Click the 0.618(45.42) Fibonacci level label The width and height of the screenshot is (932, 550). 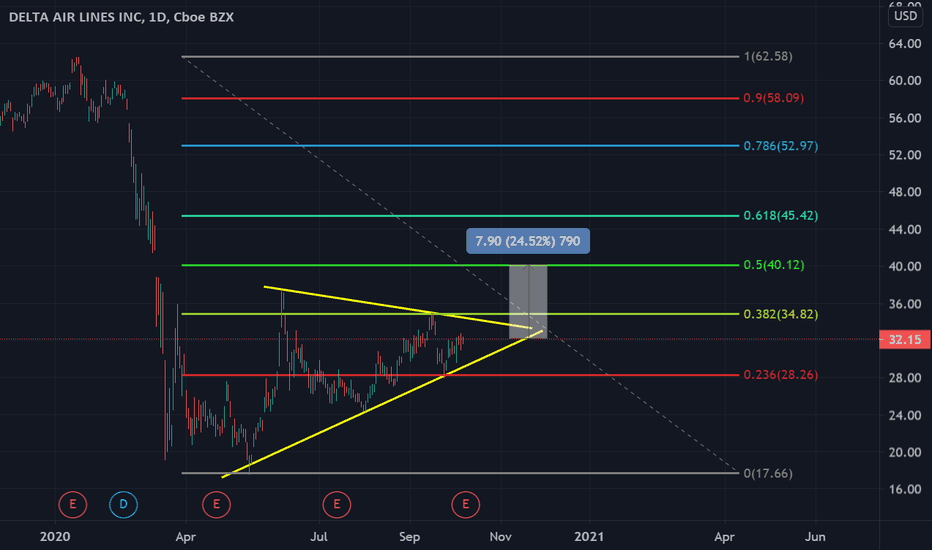tap(780, 215)
